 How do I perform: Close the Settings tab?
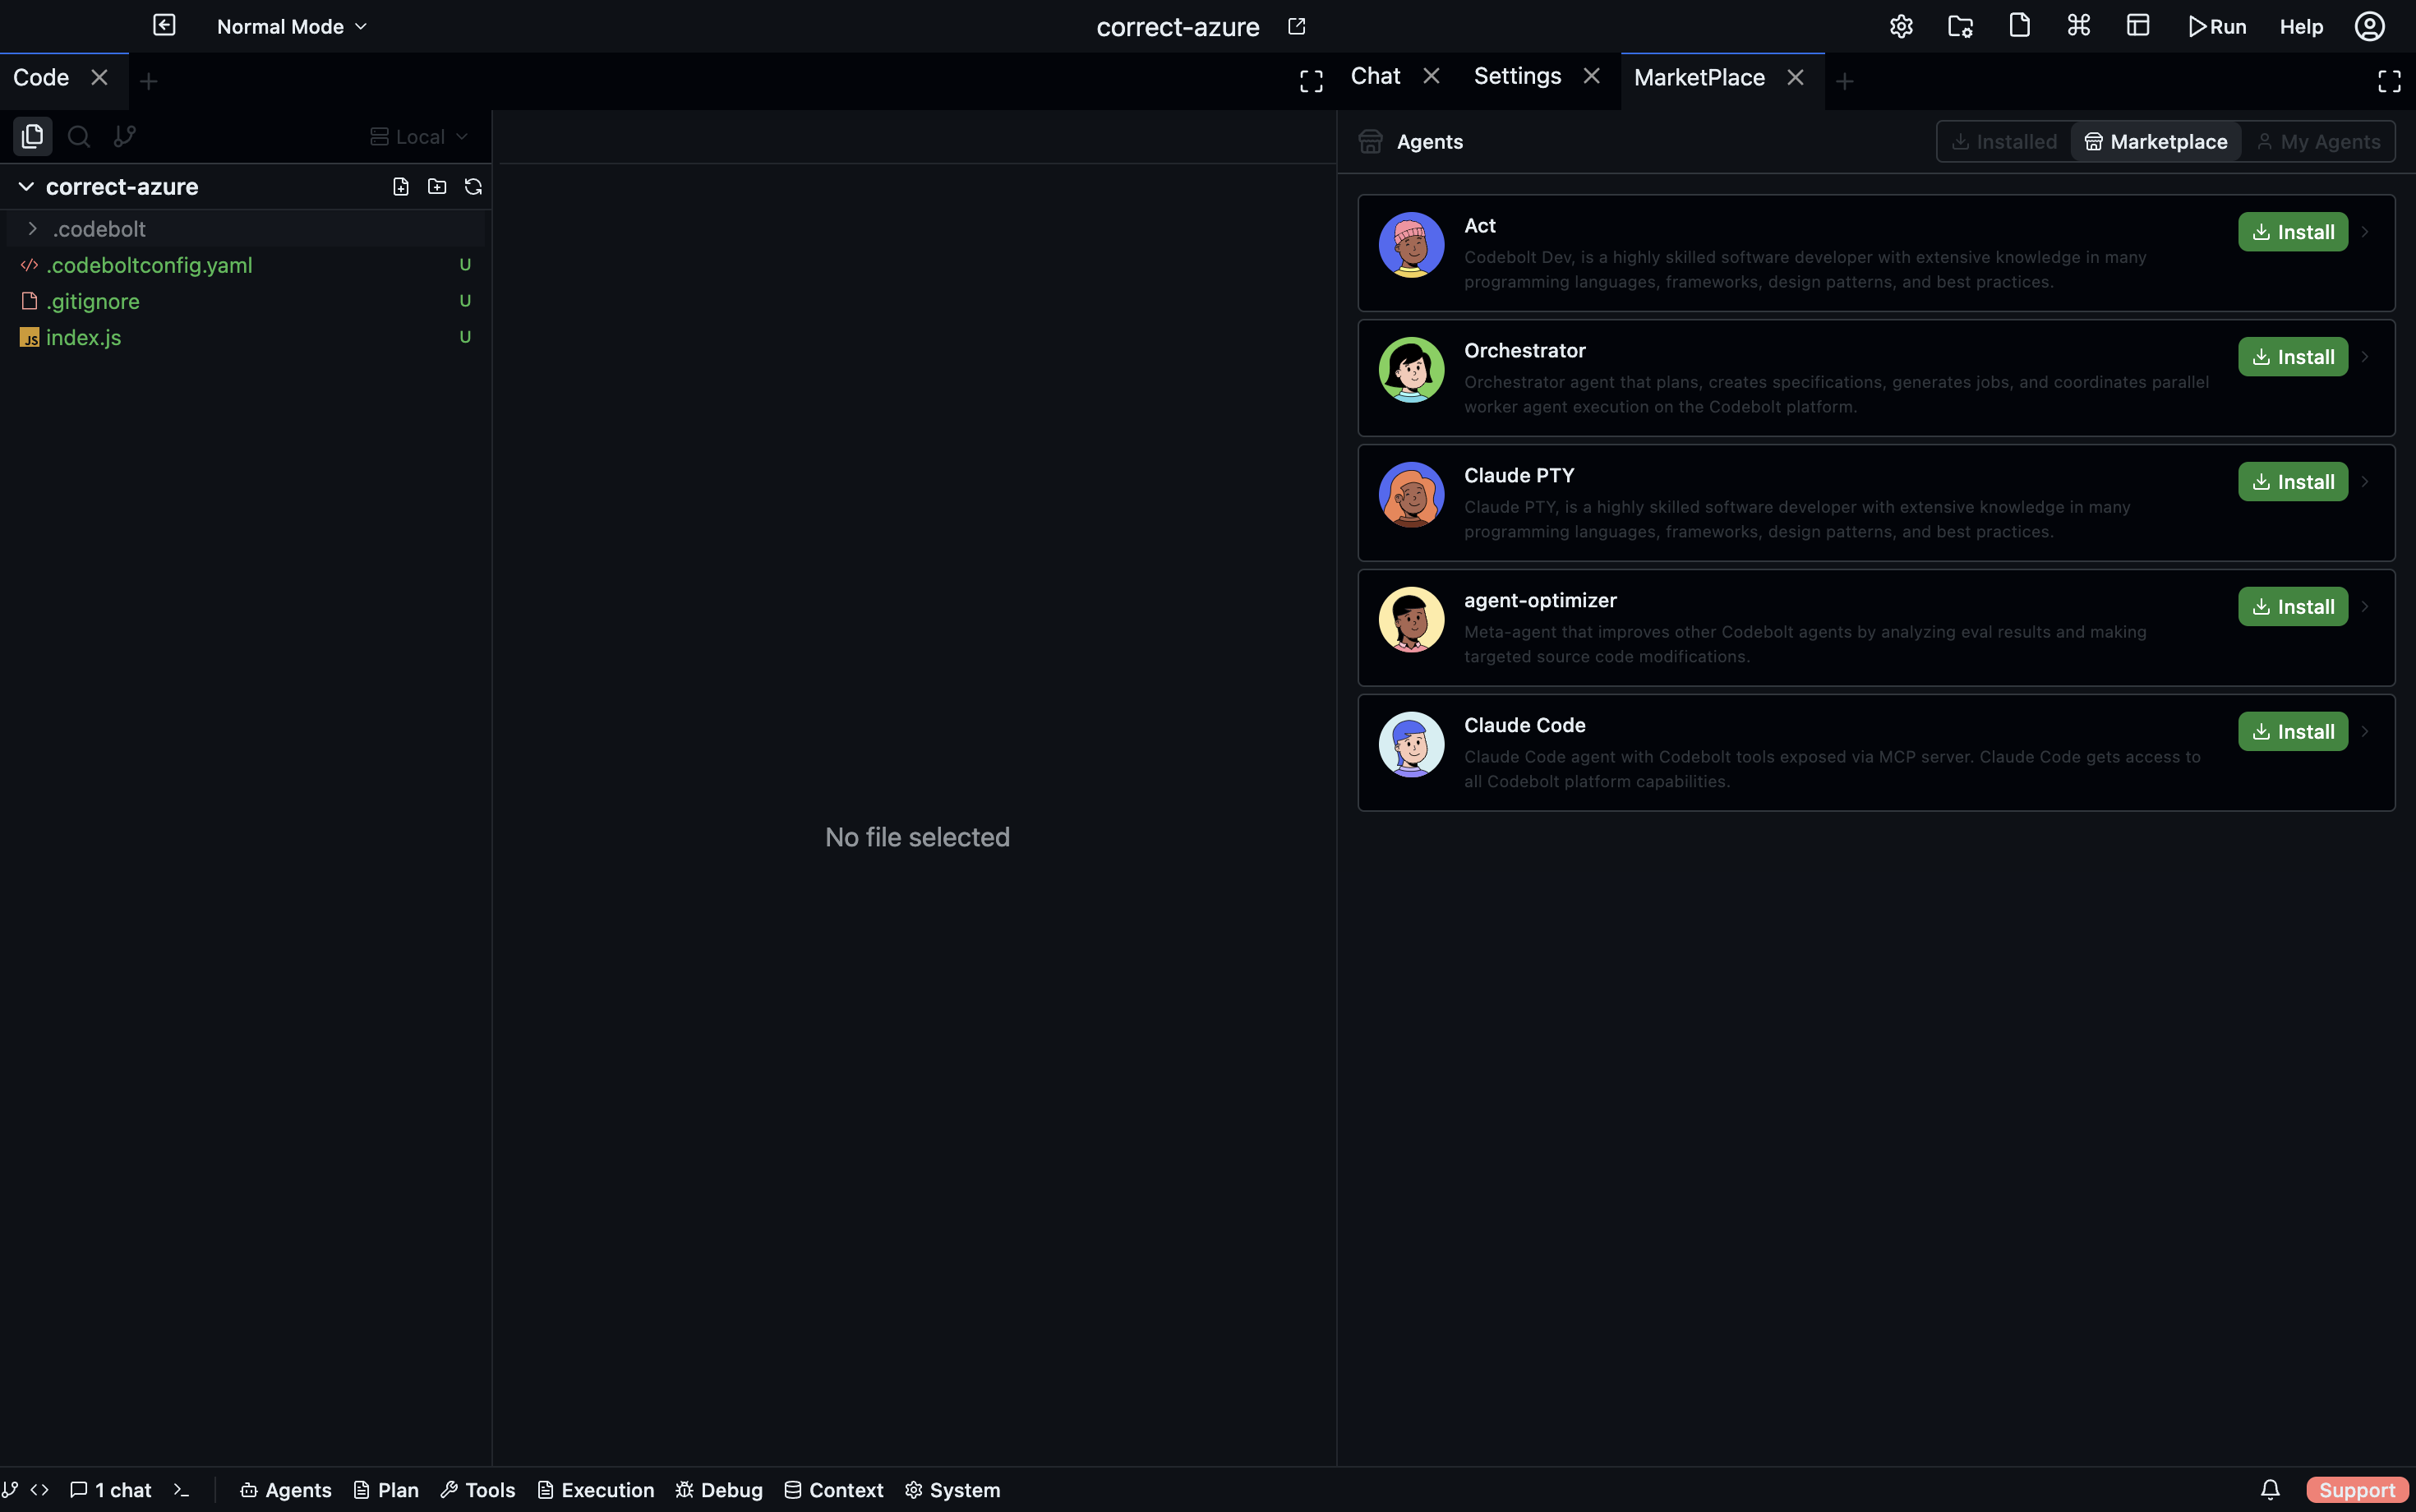pyautogui.click(x=1591, y=76)
